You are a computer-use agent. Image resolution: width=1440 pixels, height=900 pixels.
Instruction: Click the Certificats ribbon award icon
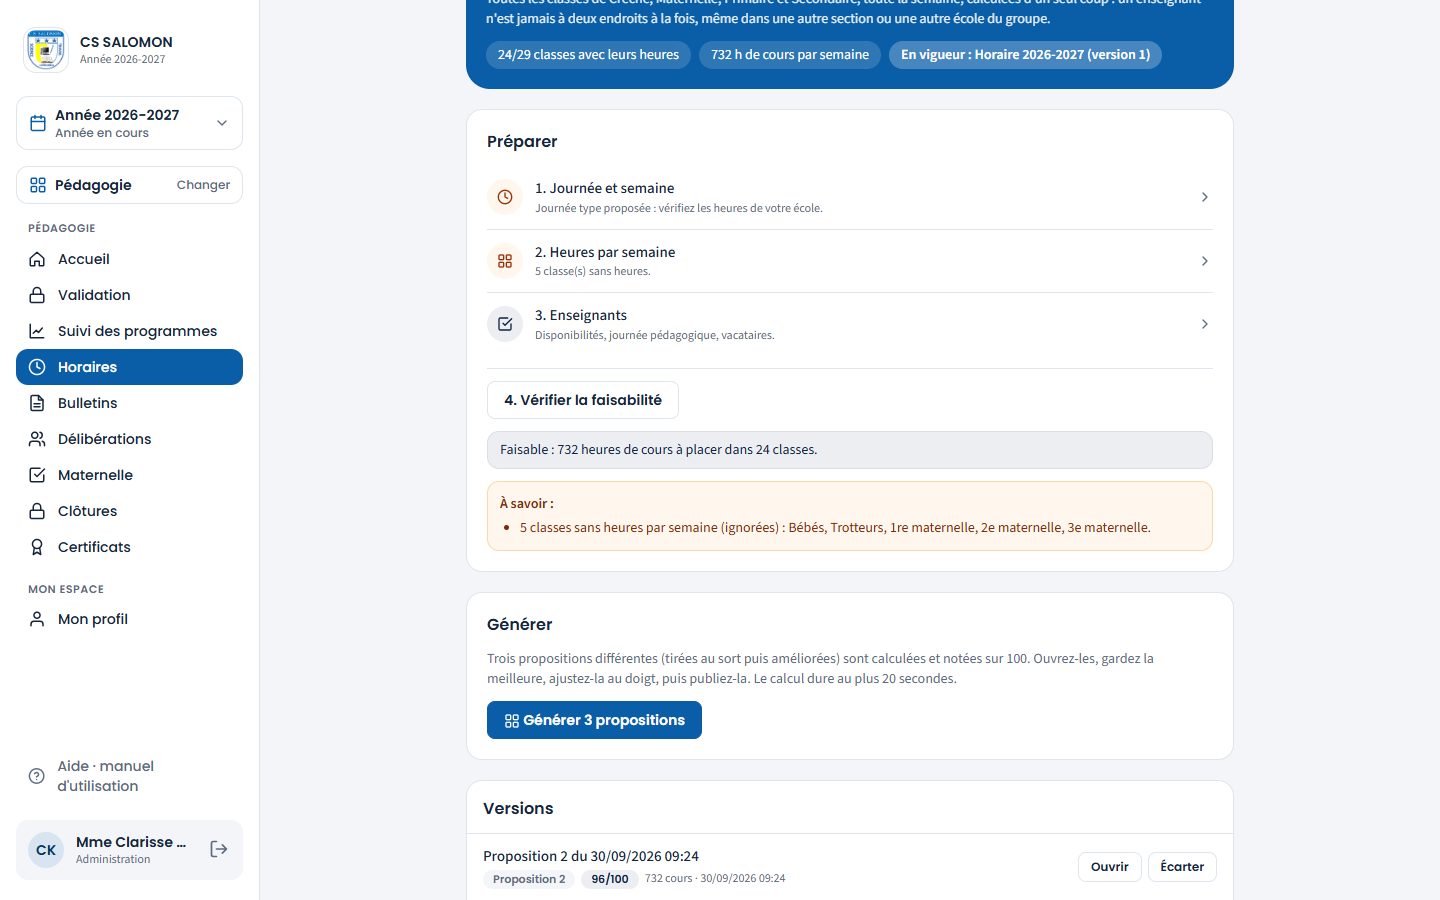[37, 547]
